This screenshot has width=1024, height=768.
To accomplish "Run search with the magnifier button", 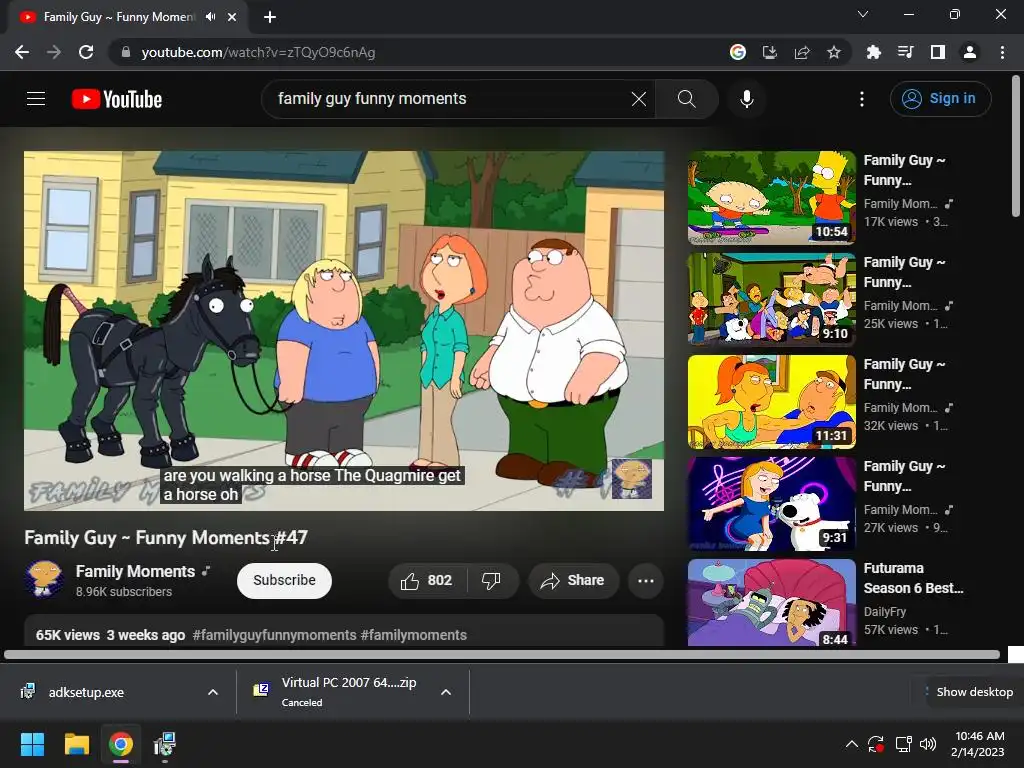I will pyautogui.click(x=686, y=99).
